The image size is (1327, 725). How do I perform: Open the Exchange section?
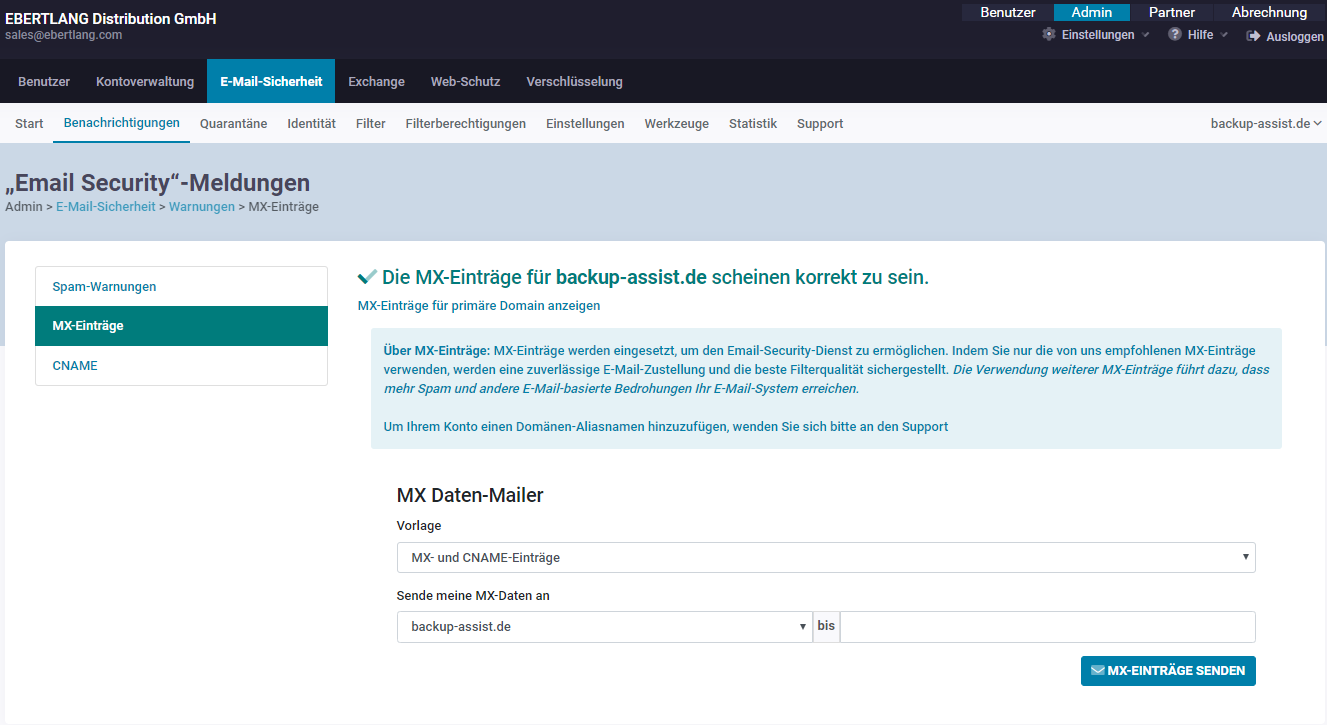376,81
